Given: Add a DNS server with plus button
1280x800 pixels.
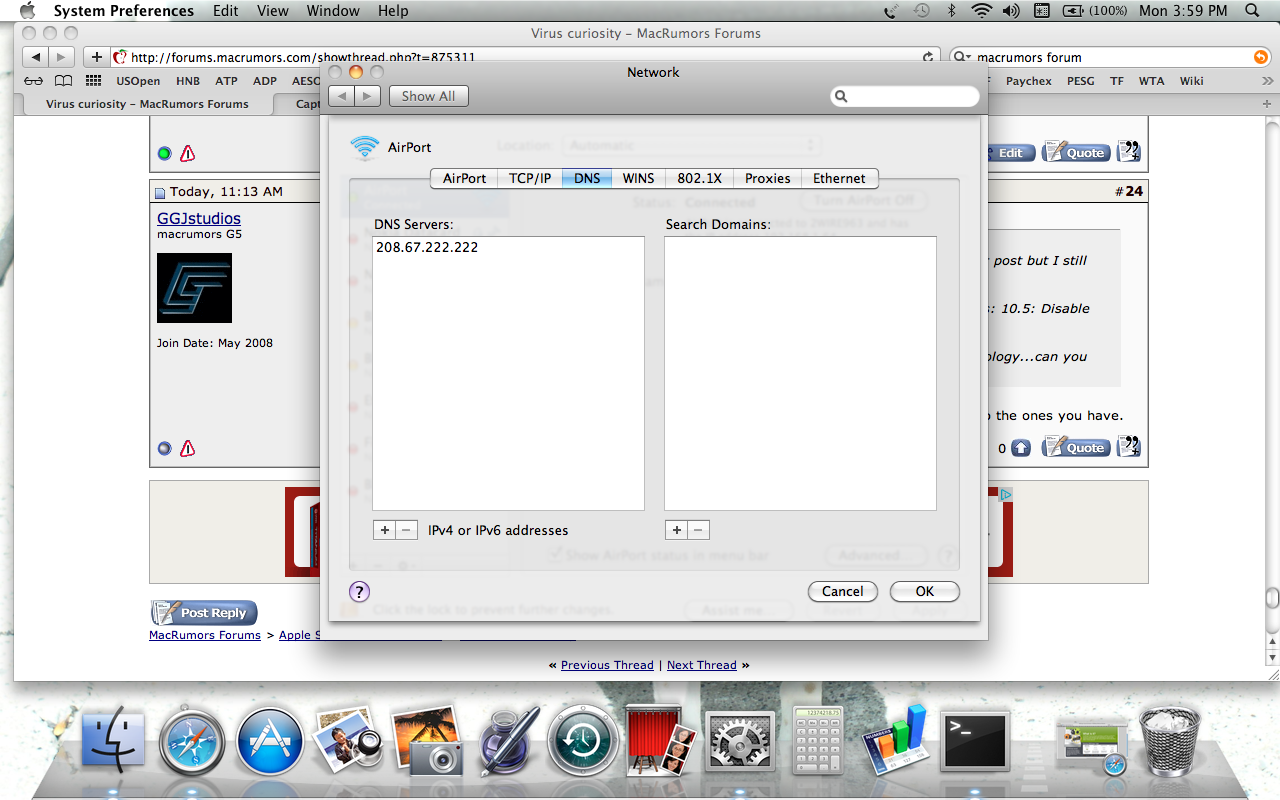Looking at the screenshot, I should point(384,530).
